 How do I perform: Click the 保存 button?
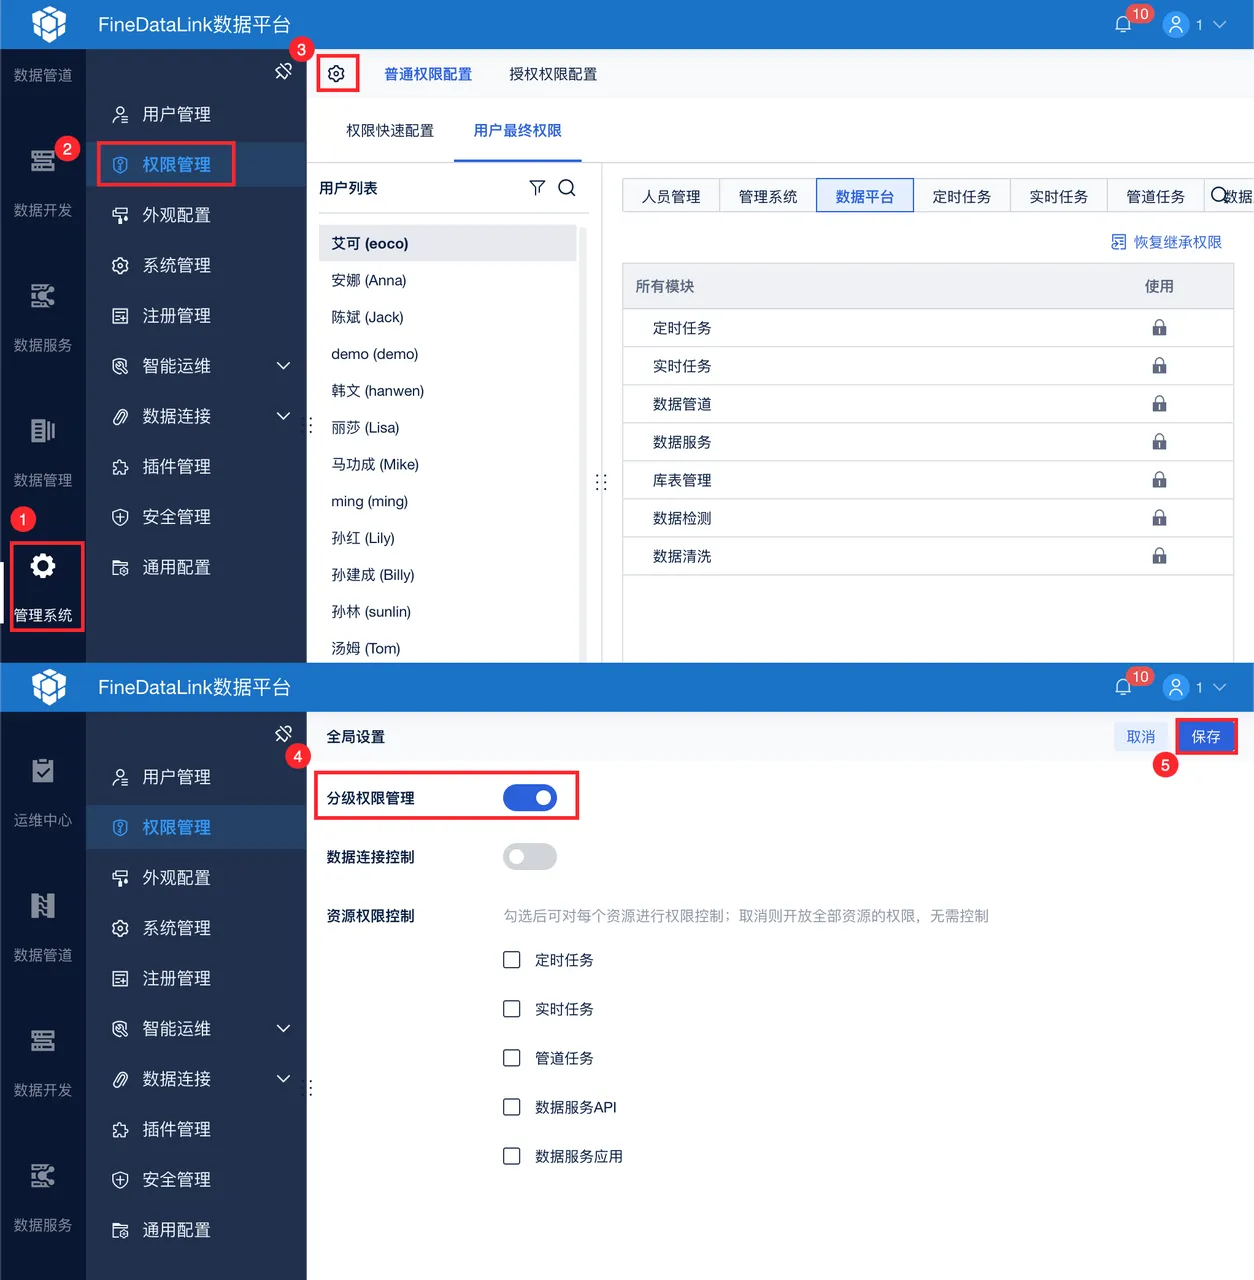1206,736
